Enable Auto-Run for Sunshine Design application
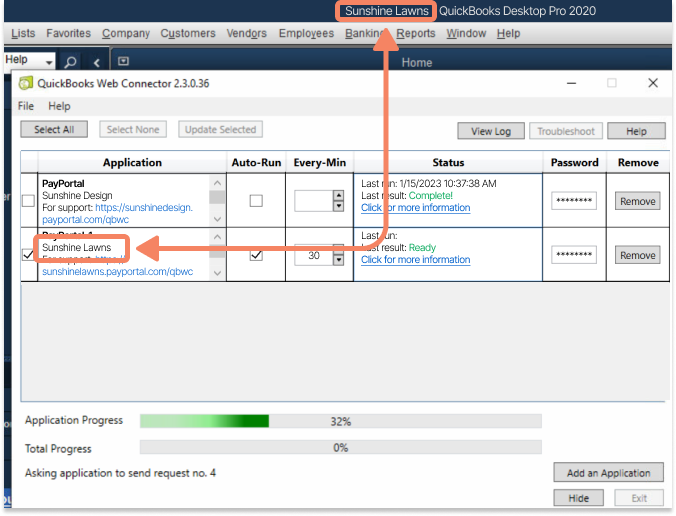This screenshot has height=516, width=676. (256, 200)
